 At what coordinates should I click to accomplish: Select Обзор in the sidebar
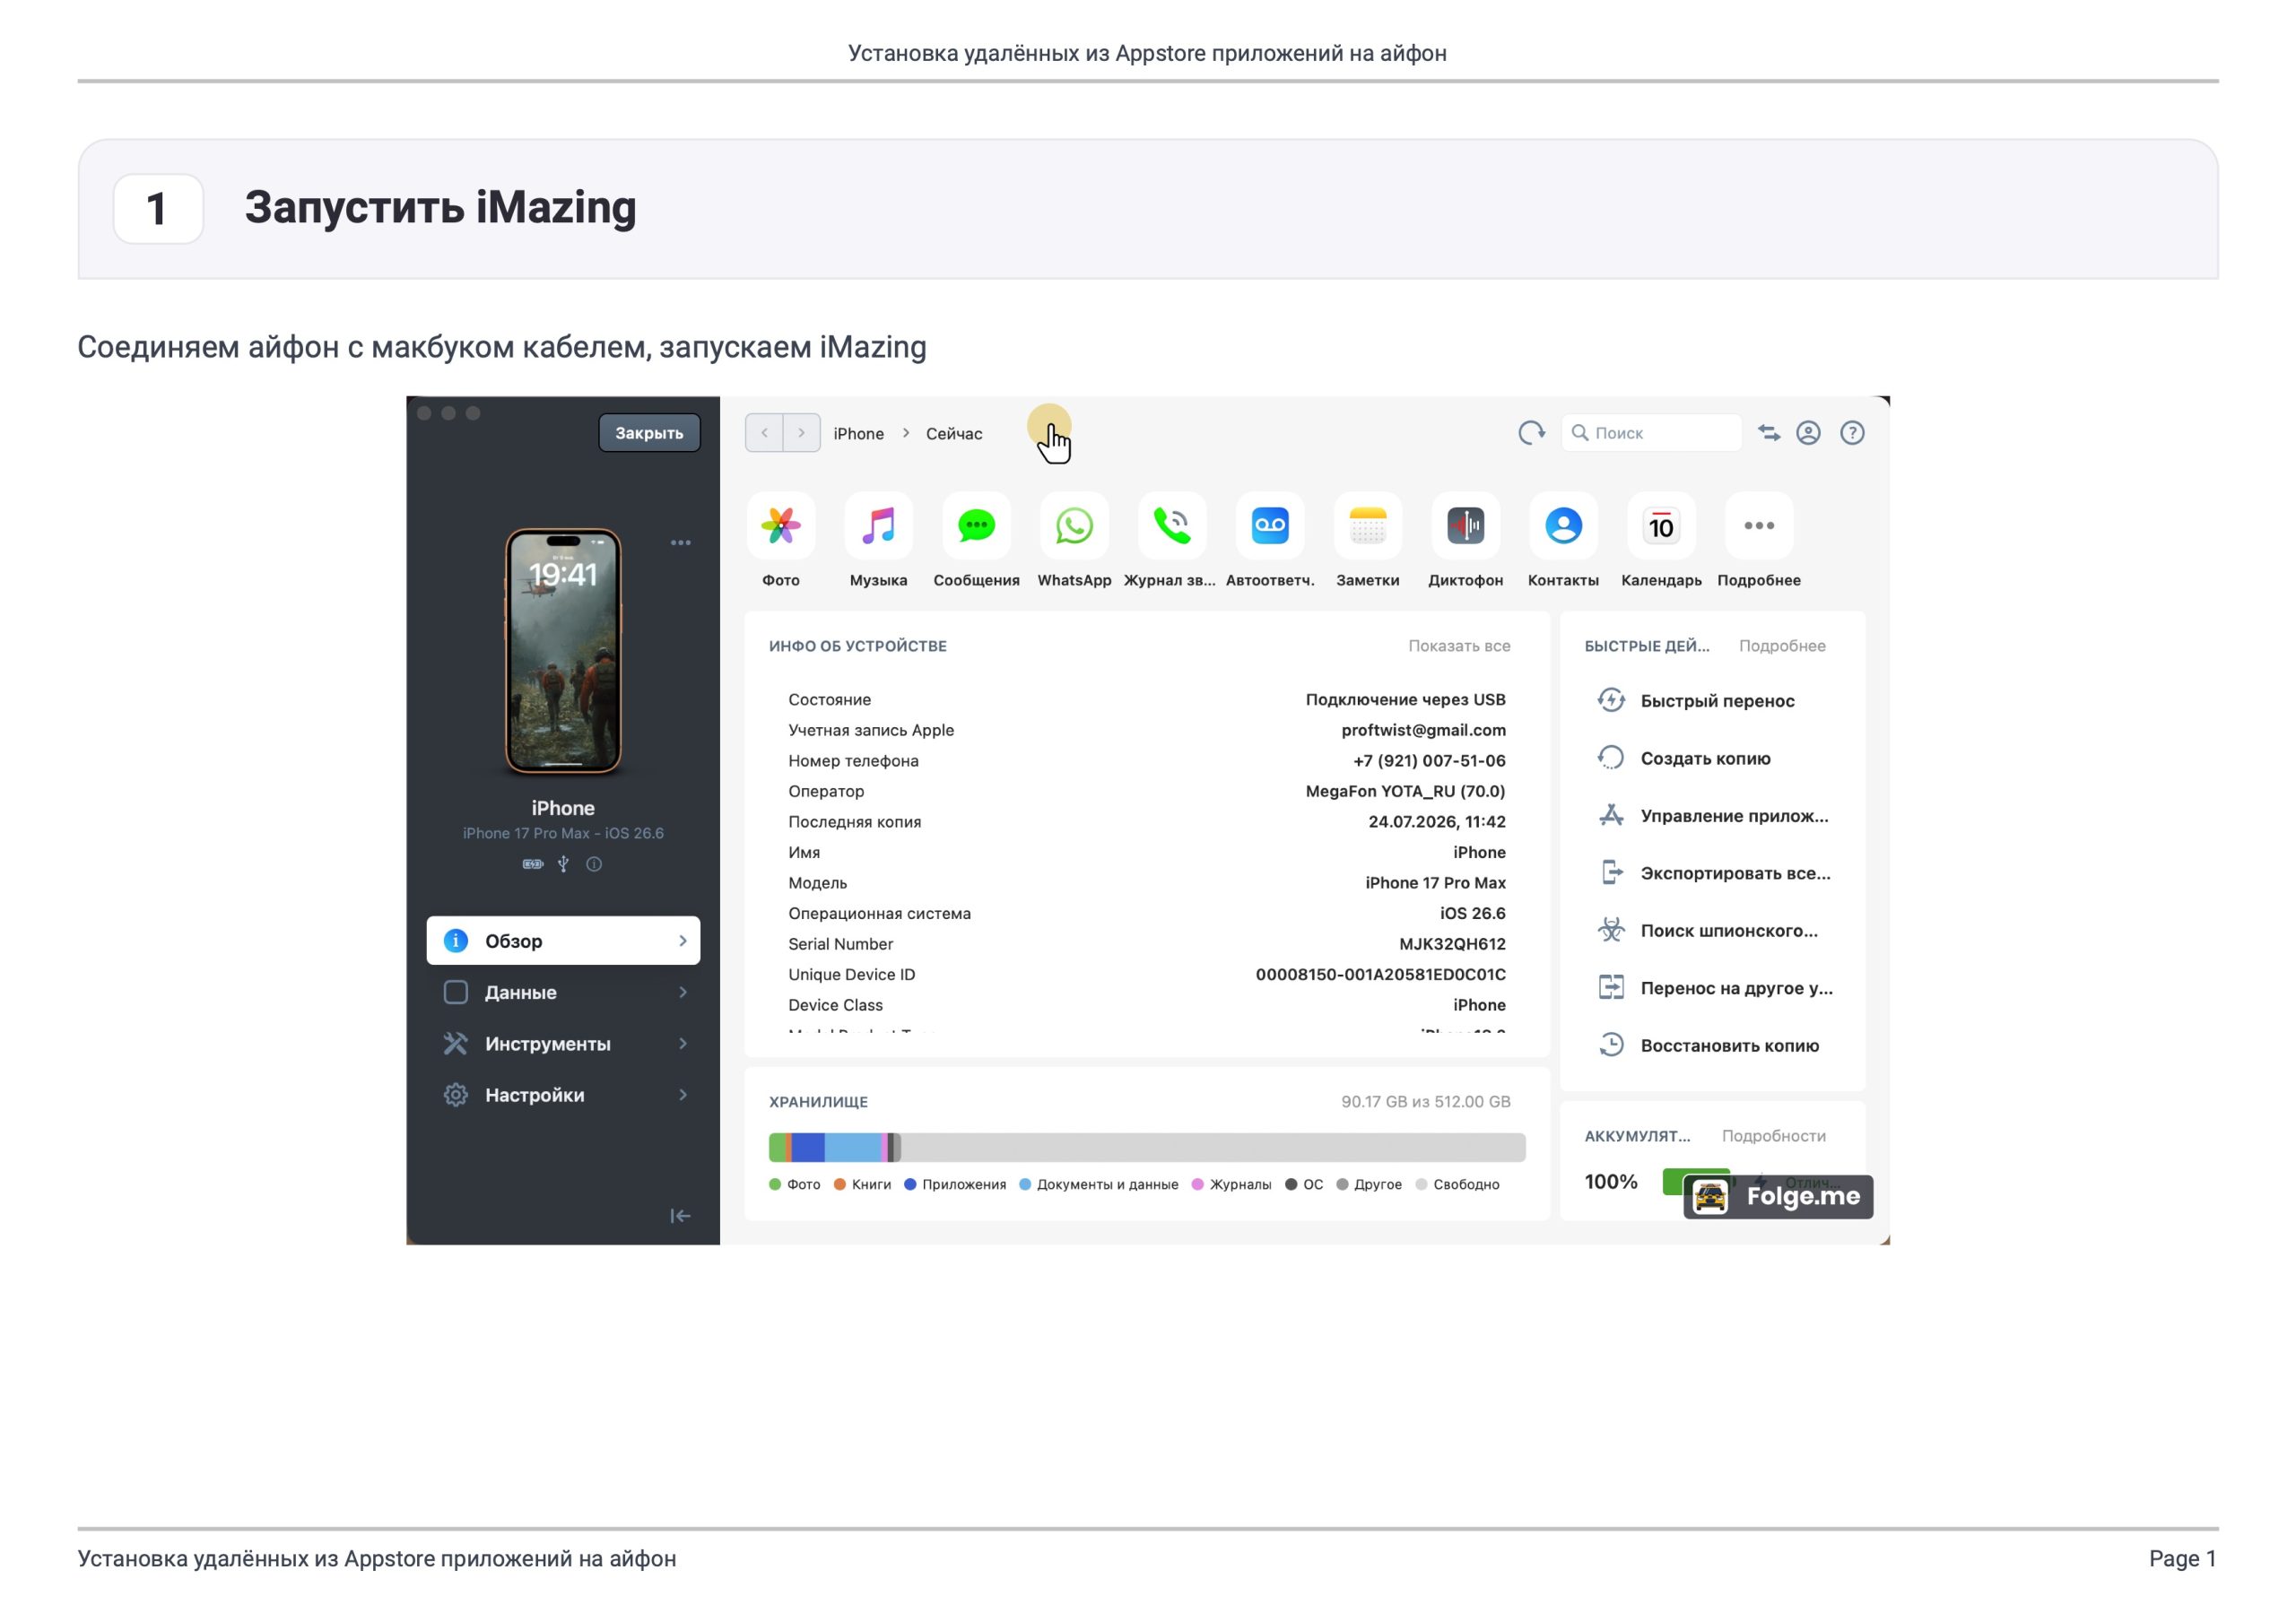(563, 941)
